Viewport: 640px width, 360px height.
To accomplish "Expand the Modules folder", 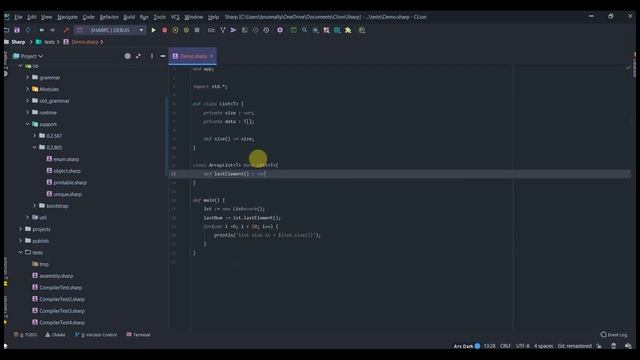I will click(x=27, y=89).
